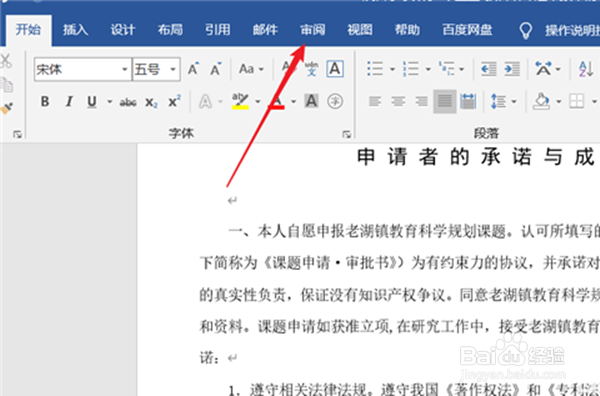Toggle bold formatting B
The width and height of the screenshot is (600, 396).
(x=45, y=102)
